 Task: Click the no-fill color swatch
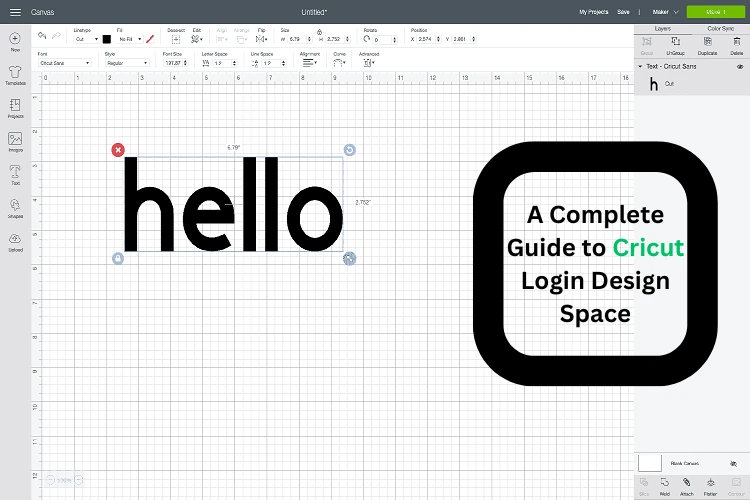tap(150, 39)
